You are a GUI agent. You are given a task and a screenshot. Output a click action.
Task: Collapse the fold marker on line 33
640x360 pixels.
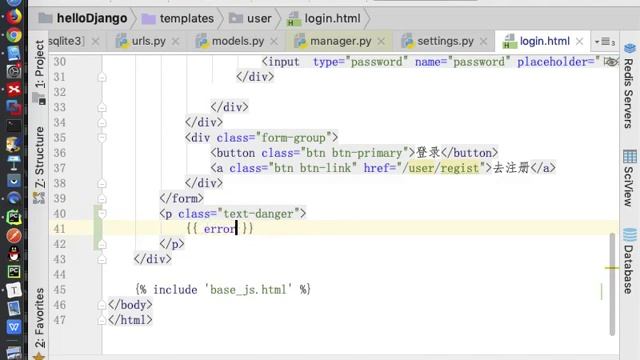click(x=102, y=107)
